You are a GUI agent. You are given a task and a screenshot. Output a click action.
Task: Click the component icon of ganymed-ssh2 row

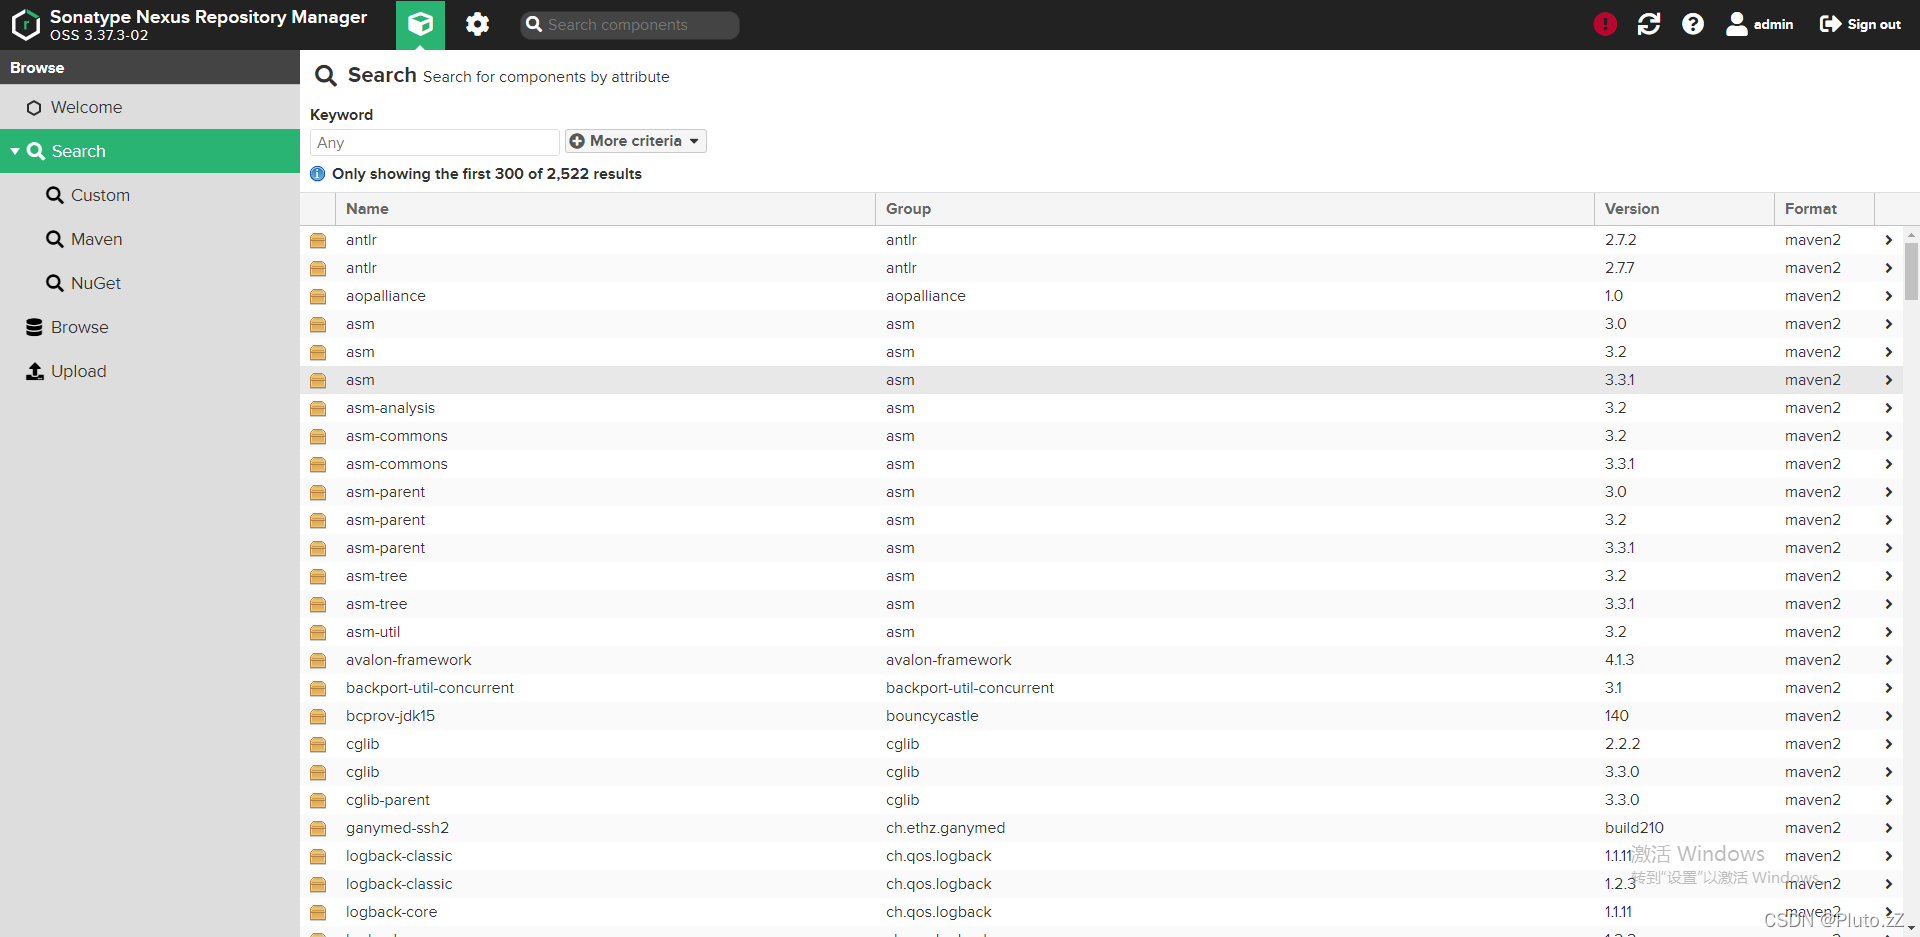318,828
